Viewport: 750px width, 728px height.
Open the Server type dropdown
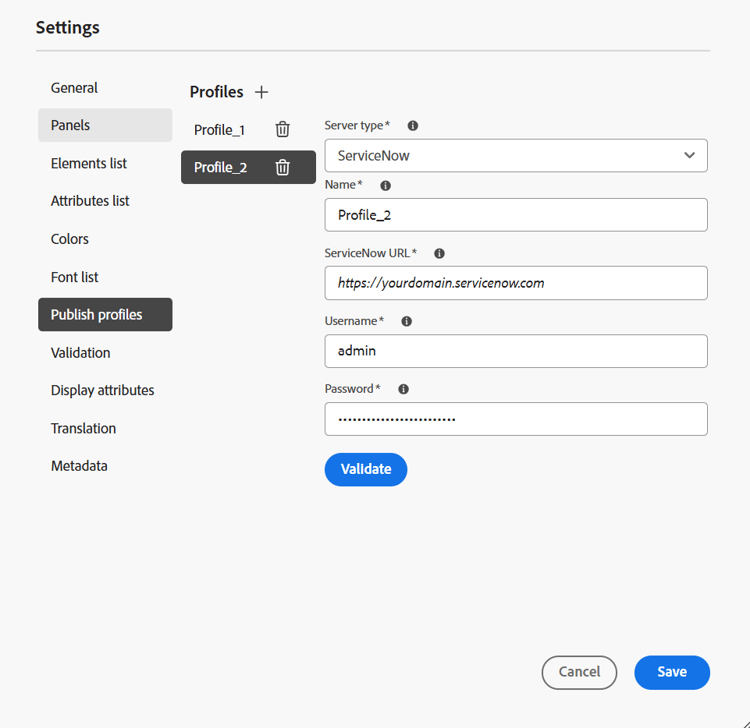pyautogui.click(x=516, y=156)
